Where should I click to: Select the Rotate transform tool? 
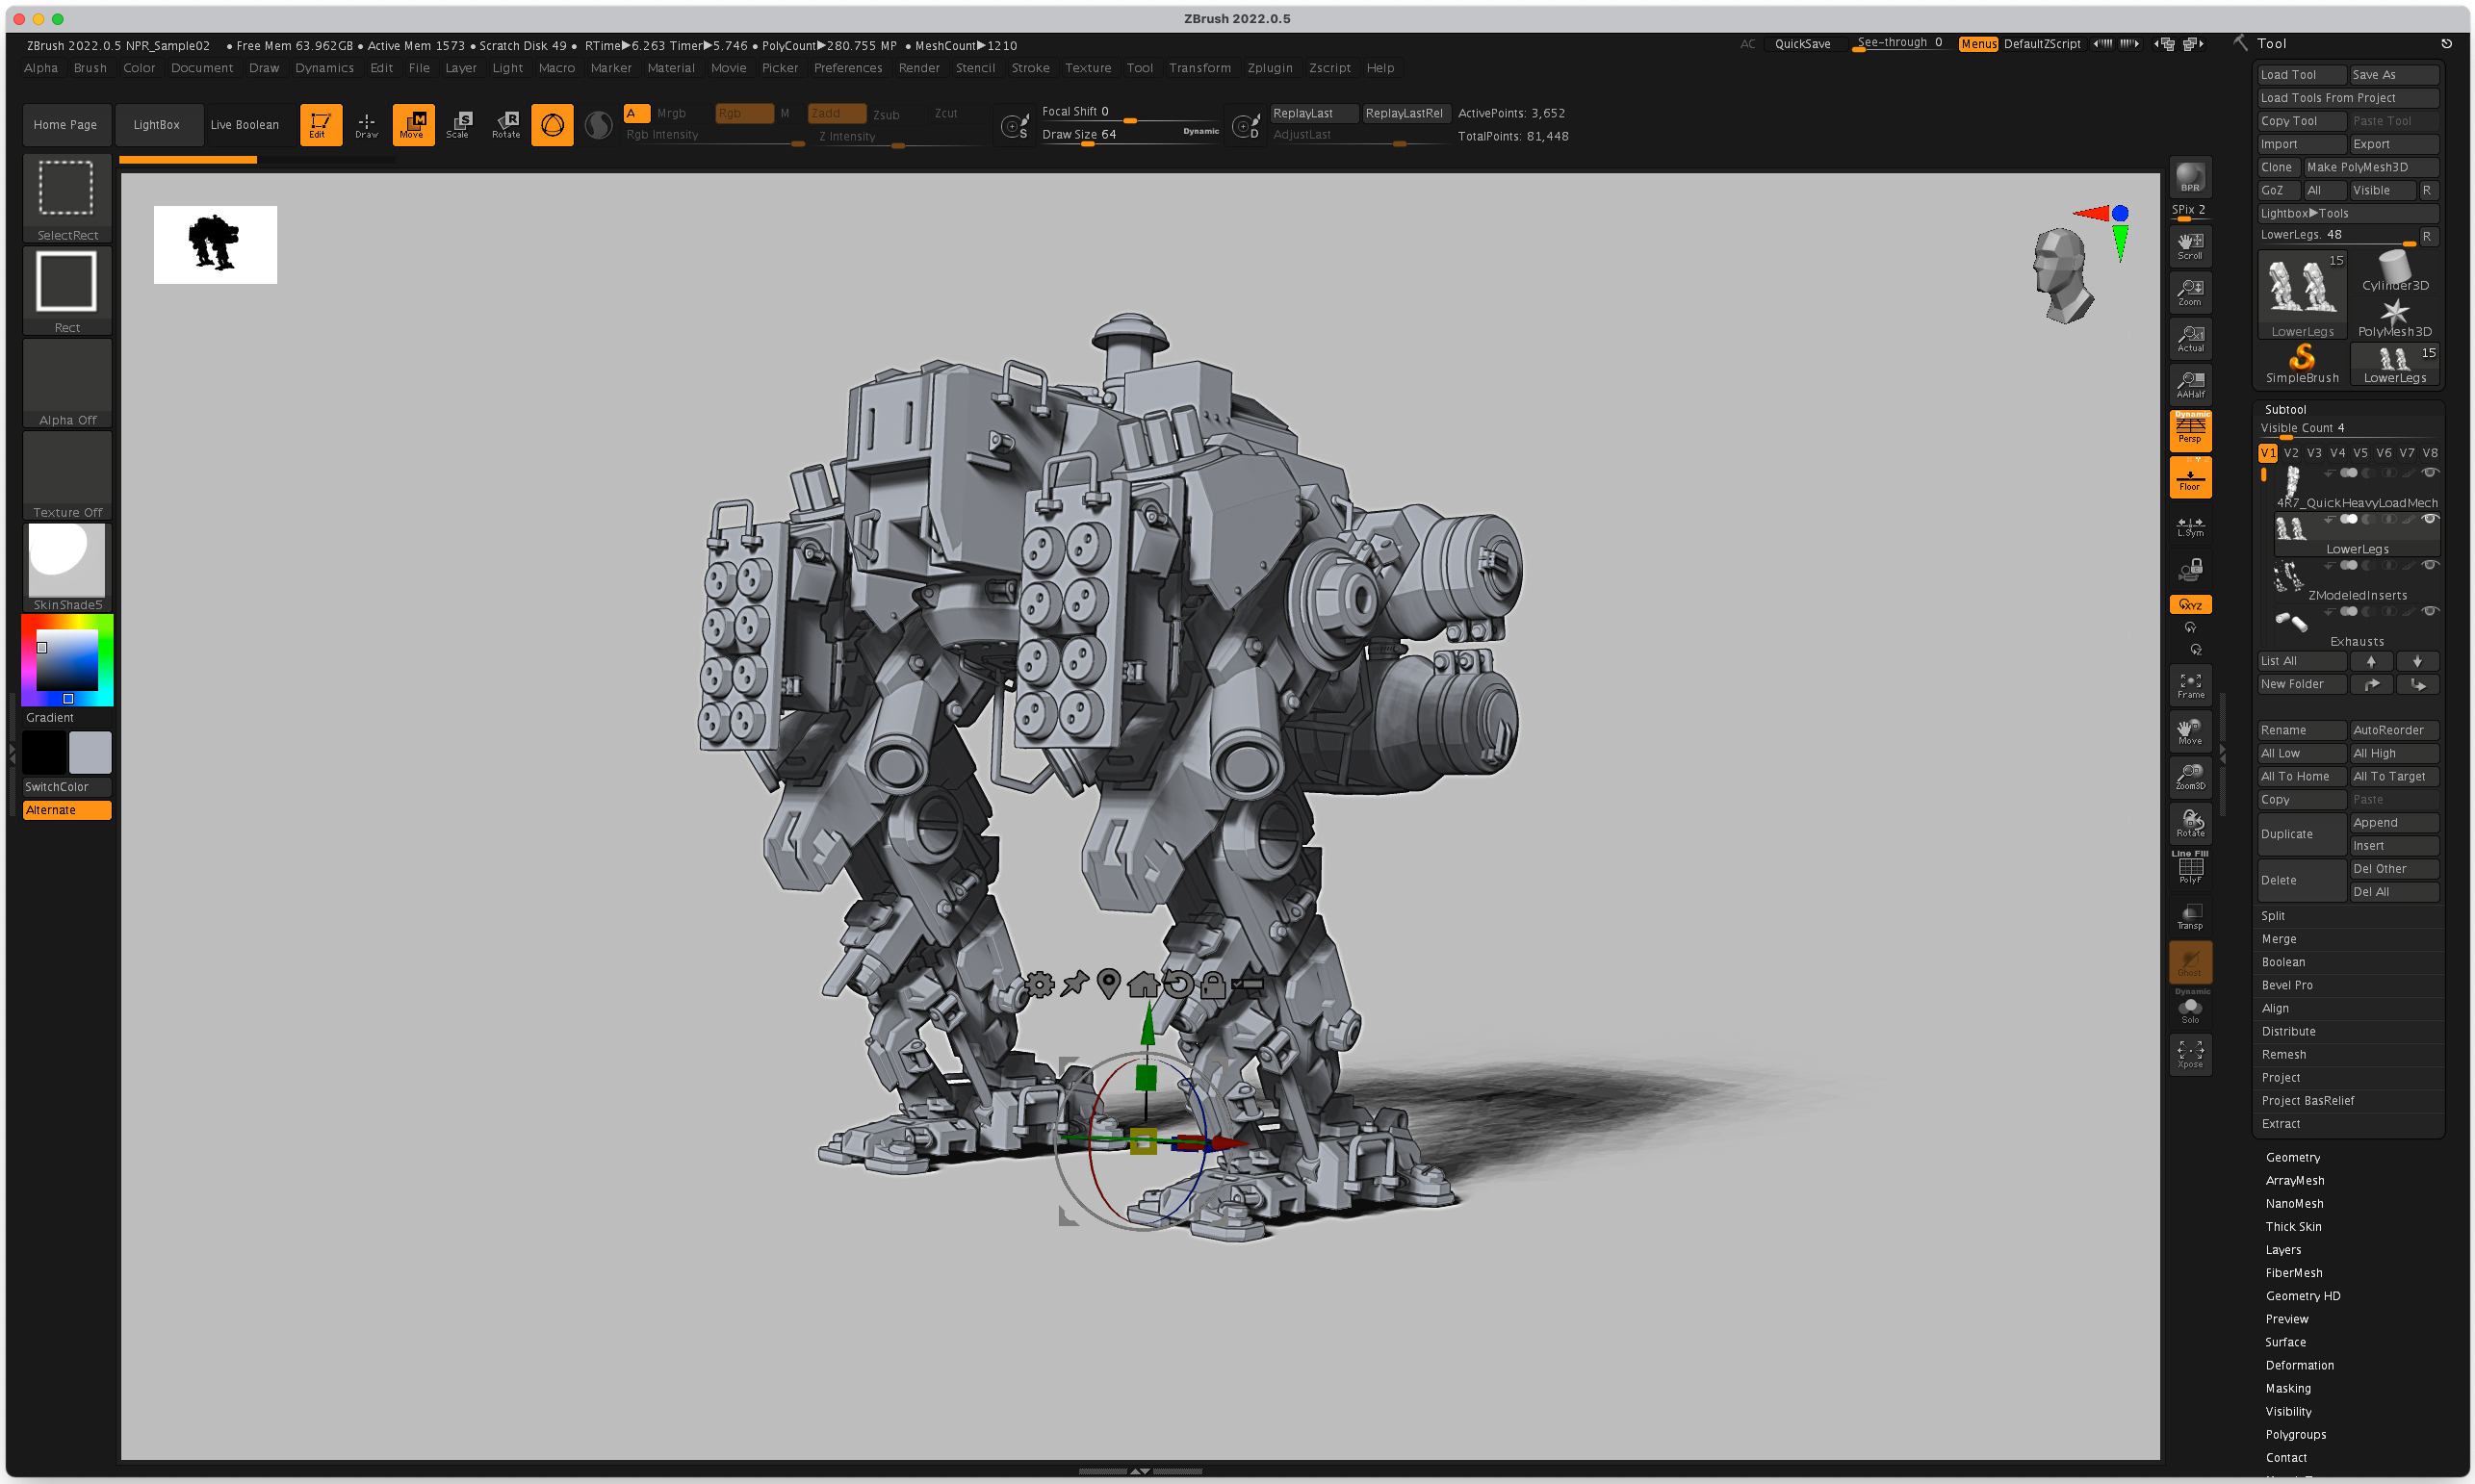[x=506, y=124]
